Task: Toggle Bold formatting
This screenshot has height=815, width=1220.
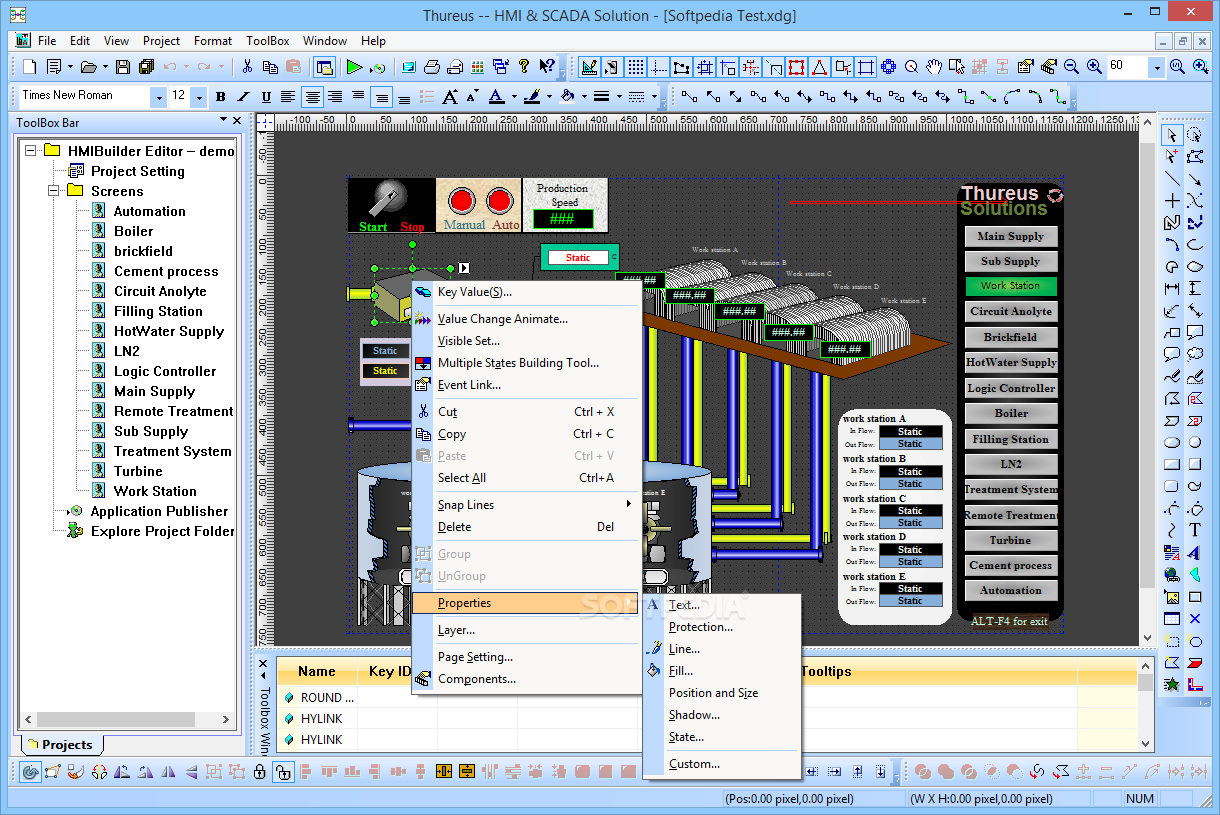Action: click(220, 97)
